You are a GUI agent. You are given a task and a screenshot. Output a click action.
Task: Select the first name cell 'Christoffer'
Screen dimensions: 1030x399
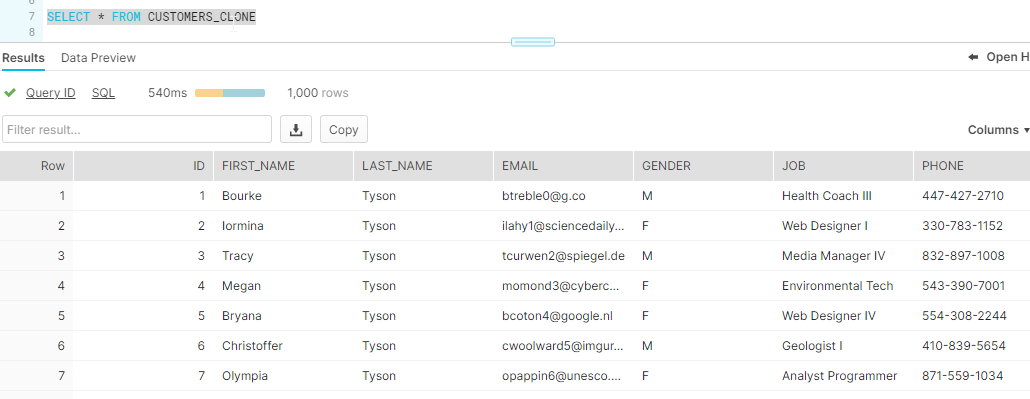point(252,346)
